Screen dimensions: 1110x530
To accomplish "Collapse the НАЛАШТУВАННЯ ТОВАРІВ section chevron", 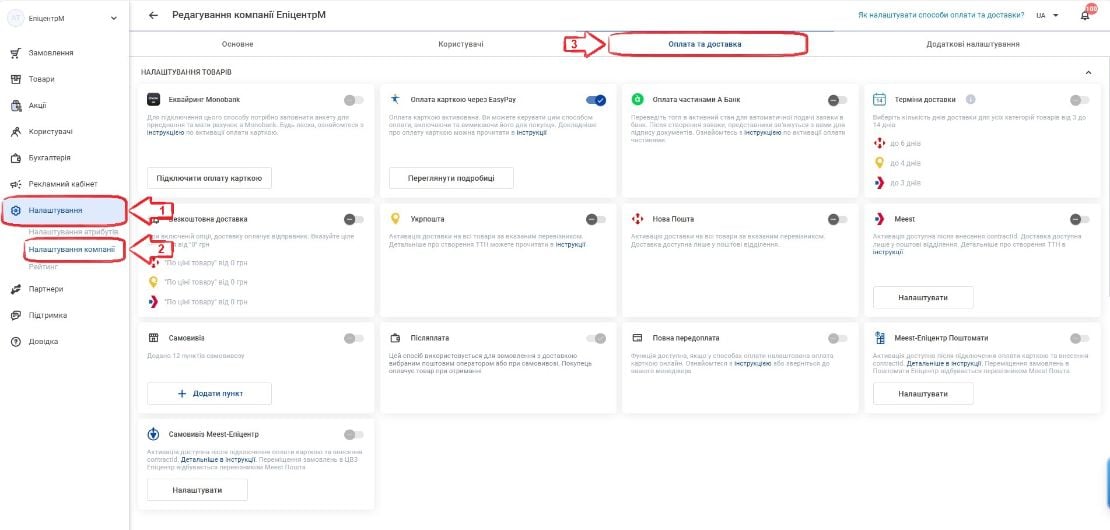I will click(x=1088, y=72).
